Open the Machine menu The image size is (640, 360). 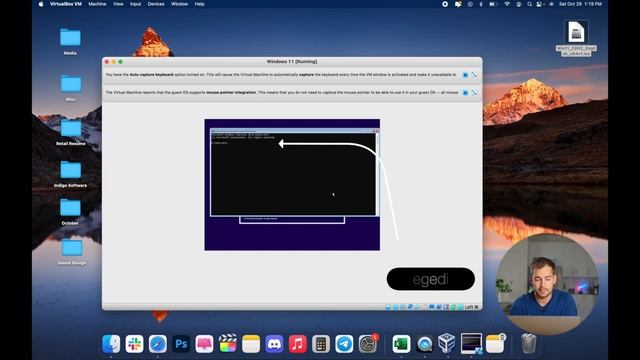click(x=97, y=4)
